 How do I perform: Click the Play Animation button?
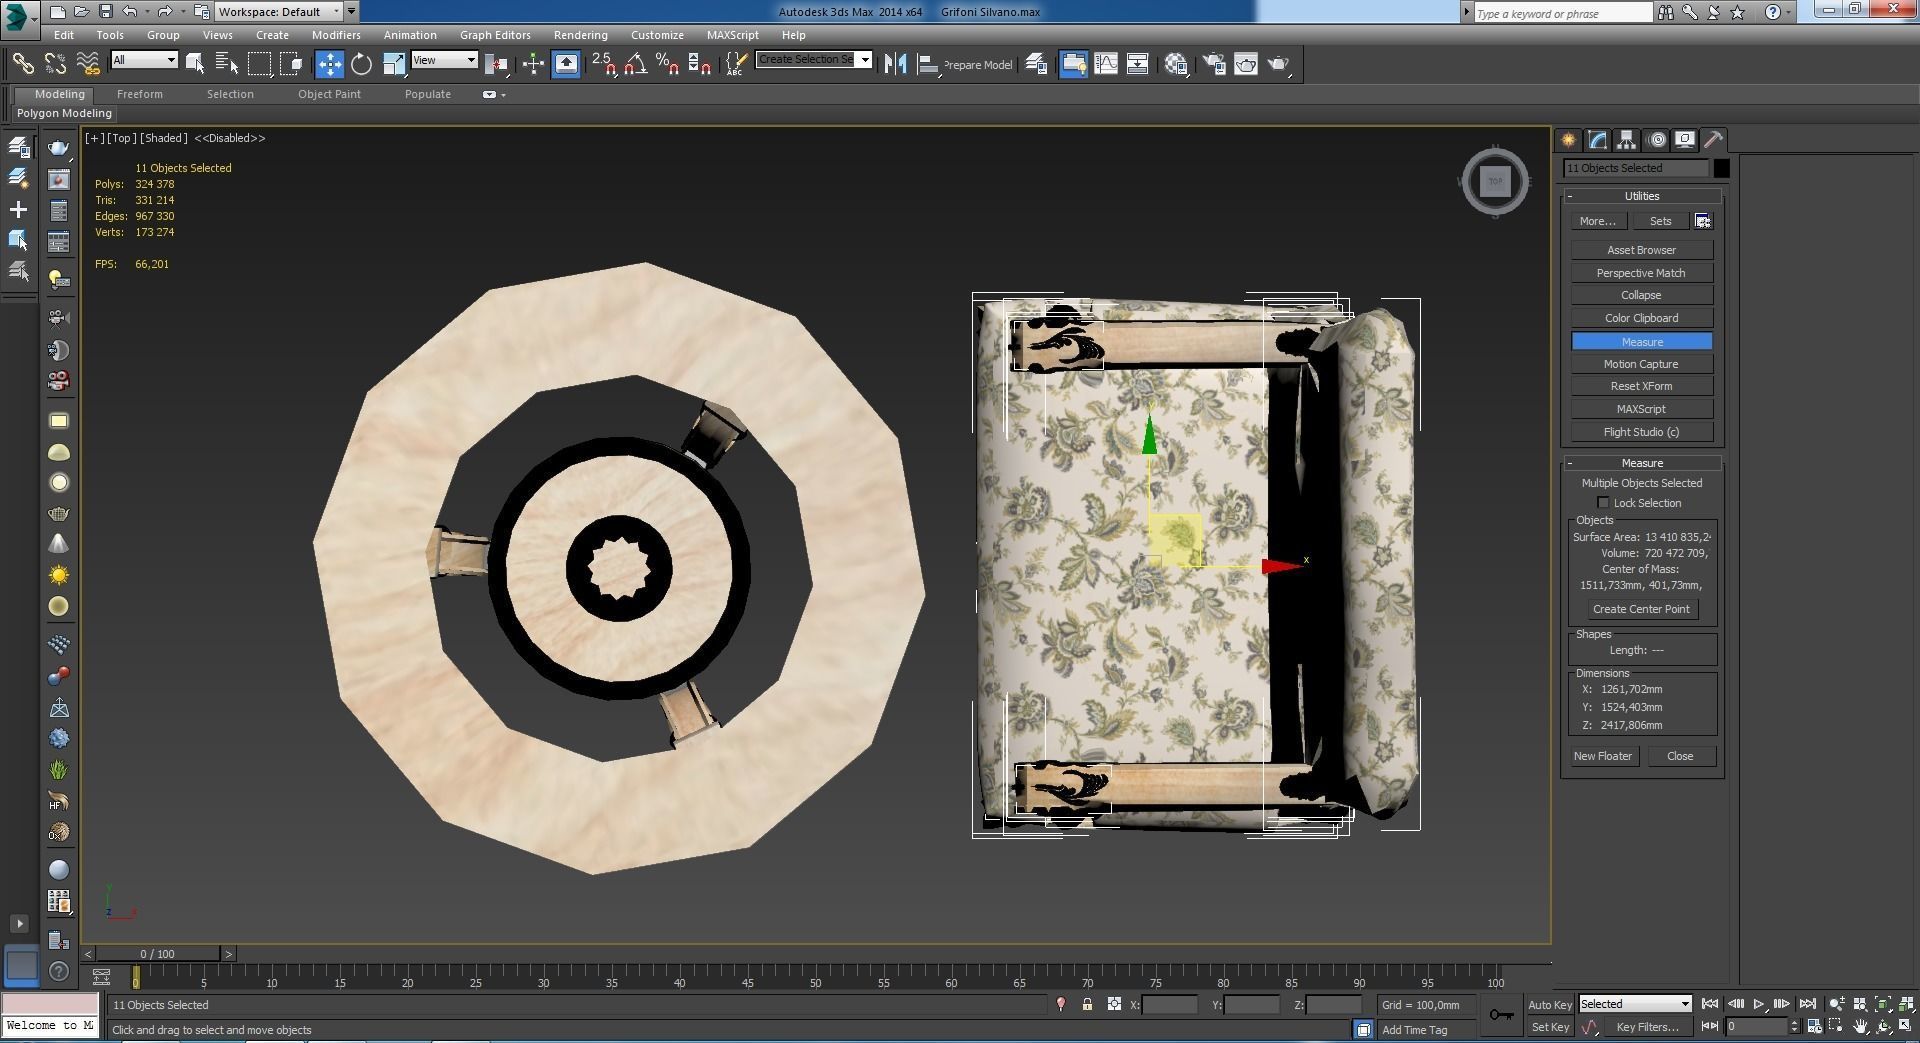click(1758, 1004)
